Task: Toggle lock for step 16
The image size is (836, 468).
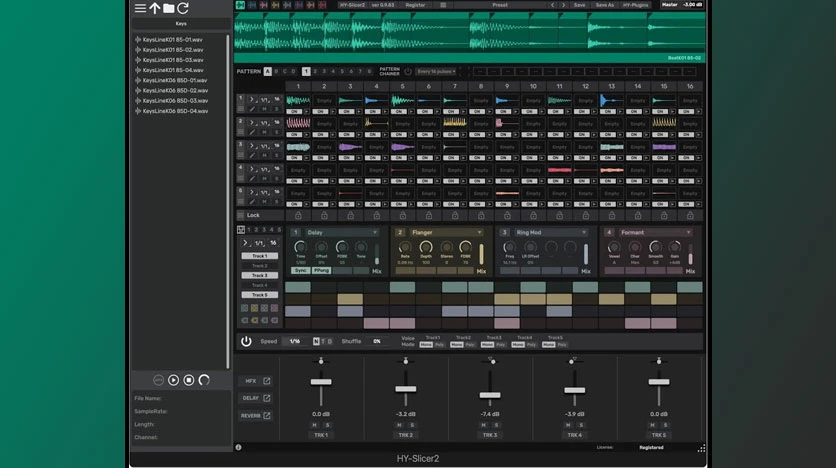Action: coord(690,215)
